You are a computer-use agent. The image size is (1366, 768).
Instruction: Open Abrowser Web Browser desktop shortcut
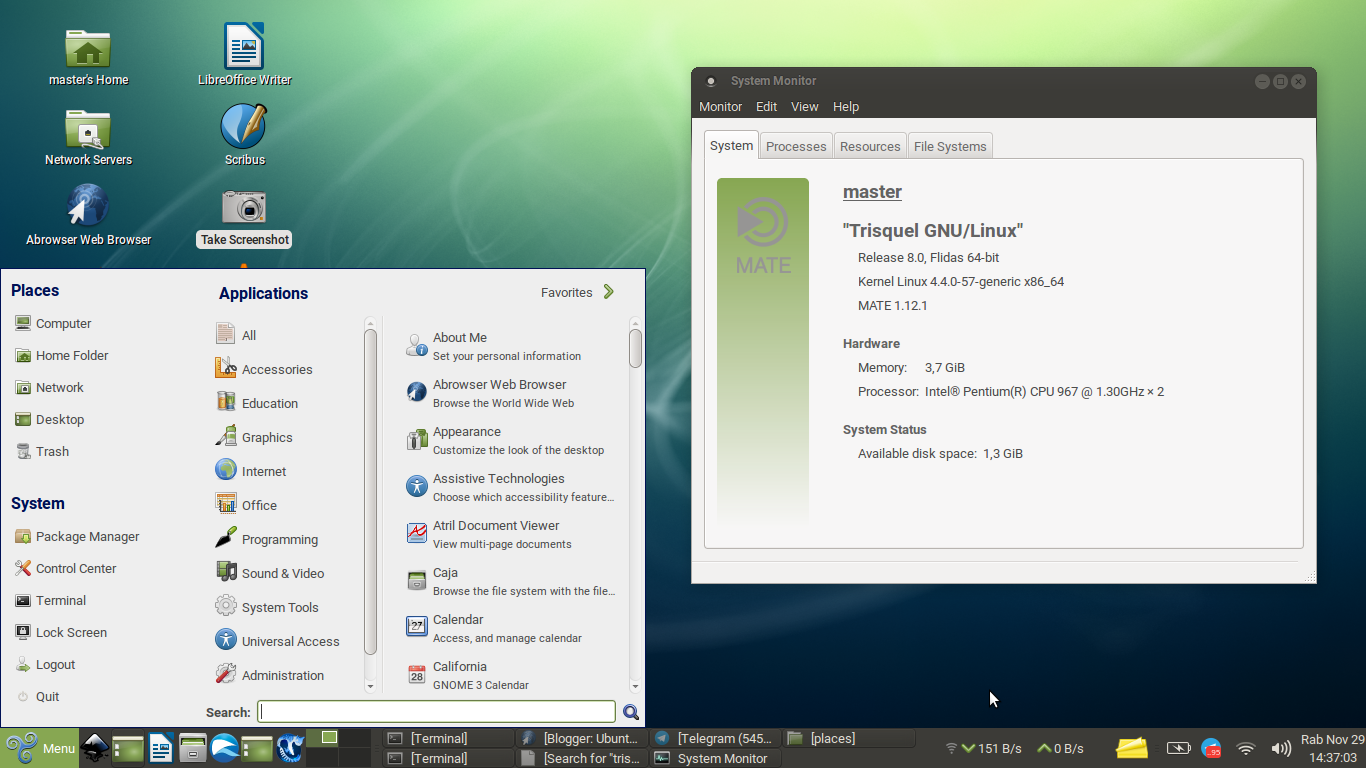[x=88, y=216]
